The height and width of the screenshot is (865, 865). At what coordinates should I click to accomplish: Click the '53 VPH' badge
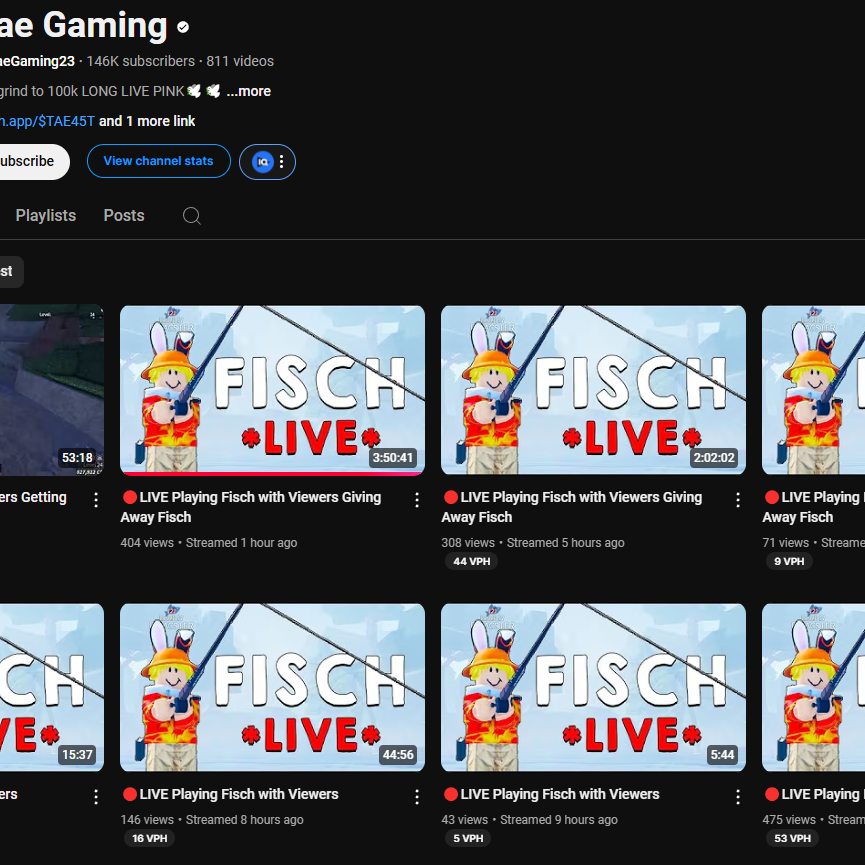792,839
